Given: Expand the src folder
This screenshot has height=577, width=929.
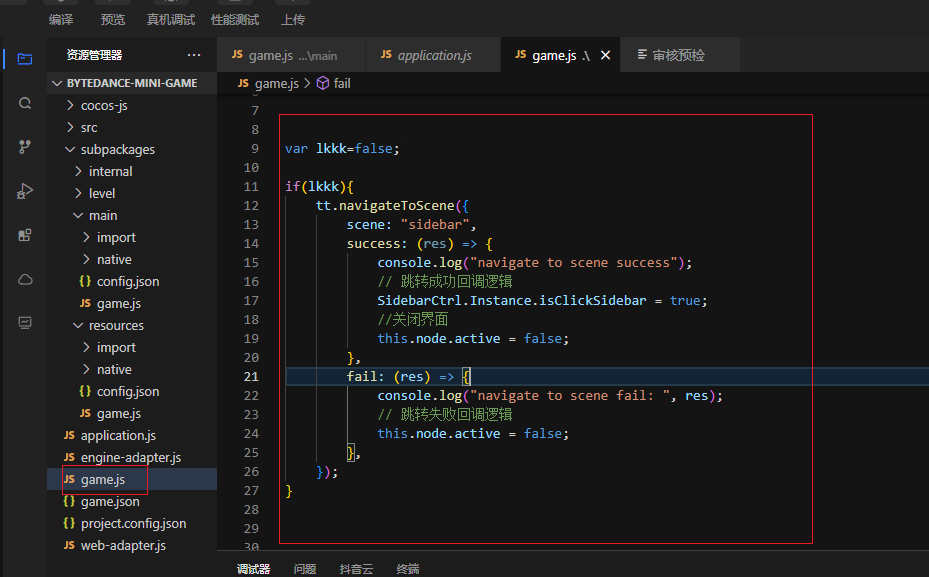Looking at the screenshot, I should pos(89,127).
